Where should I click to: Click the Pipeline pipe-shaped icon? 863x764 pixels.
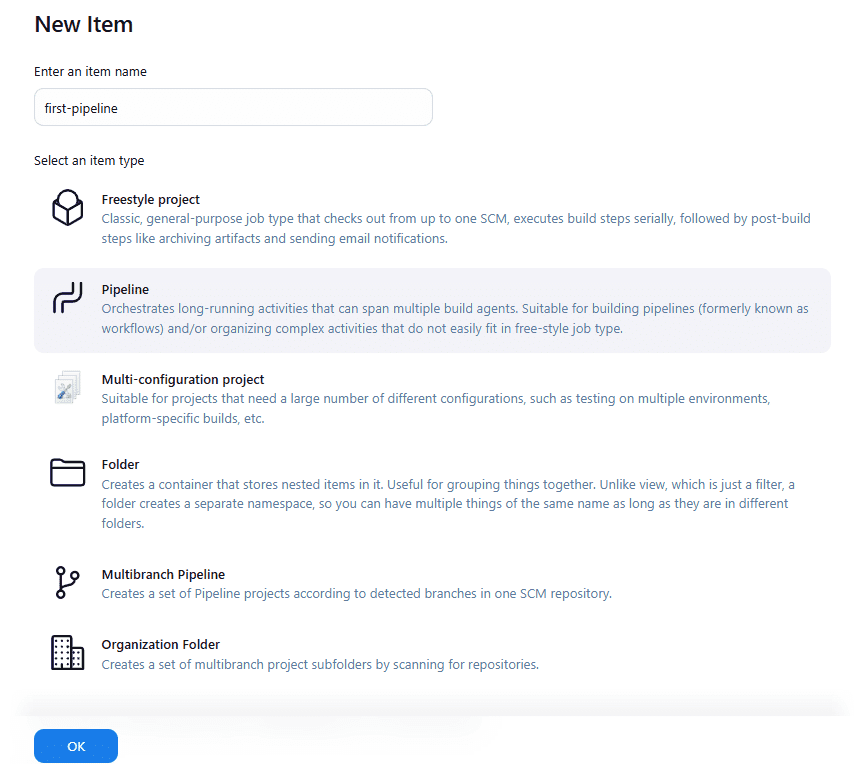pyautogui.click(x=68, y=298)
